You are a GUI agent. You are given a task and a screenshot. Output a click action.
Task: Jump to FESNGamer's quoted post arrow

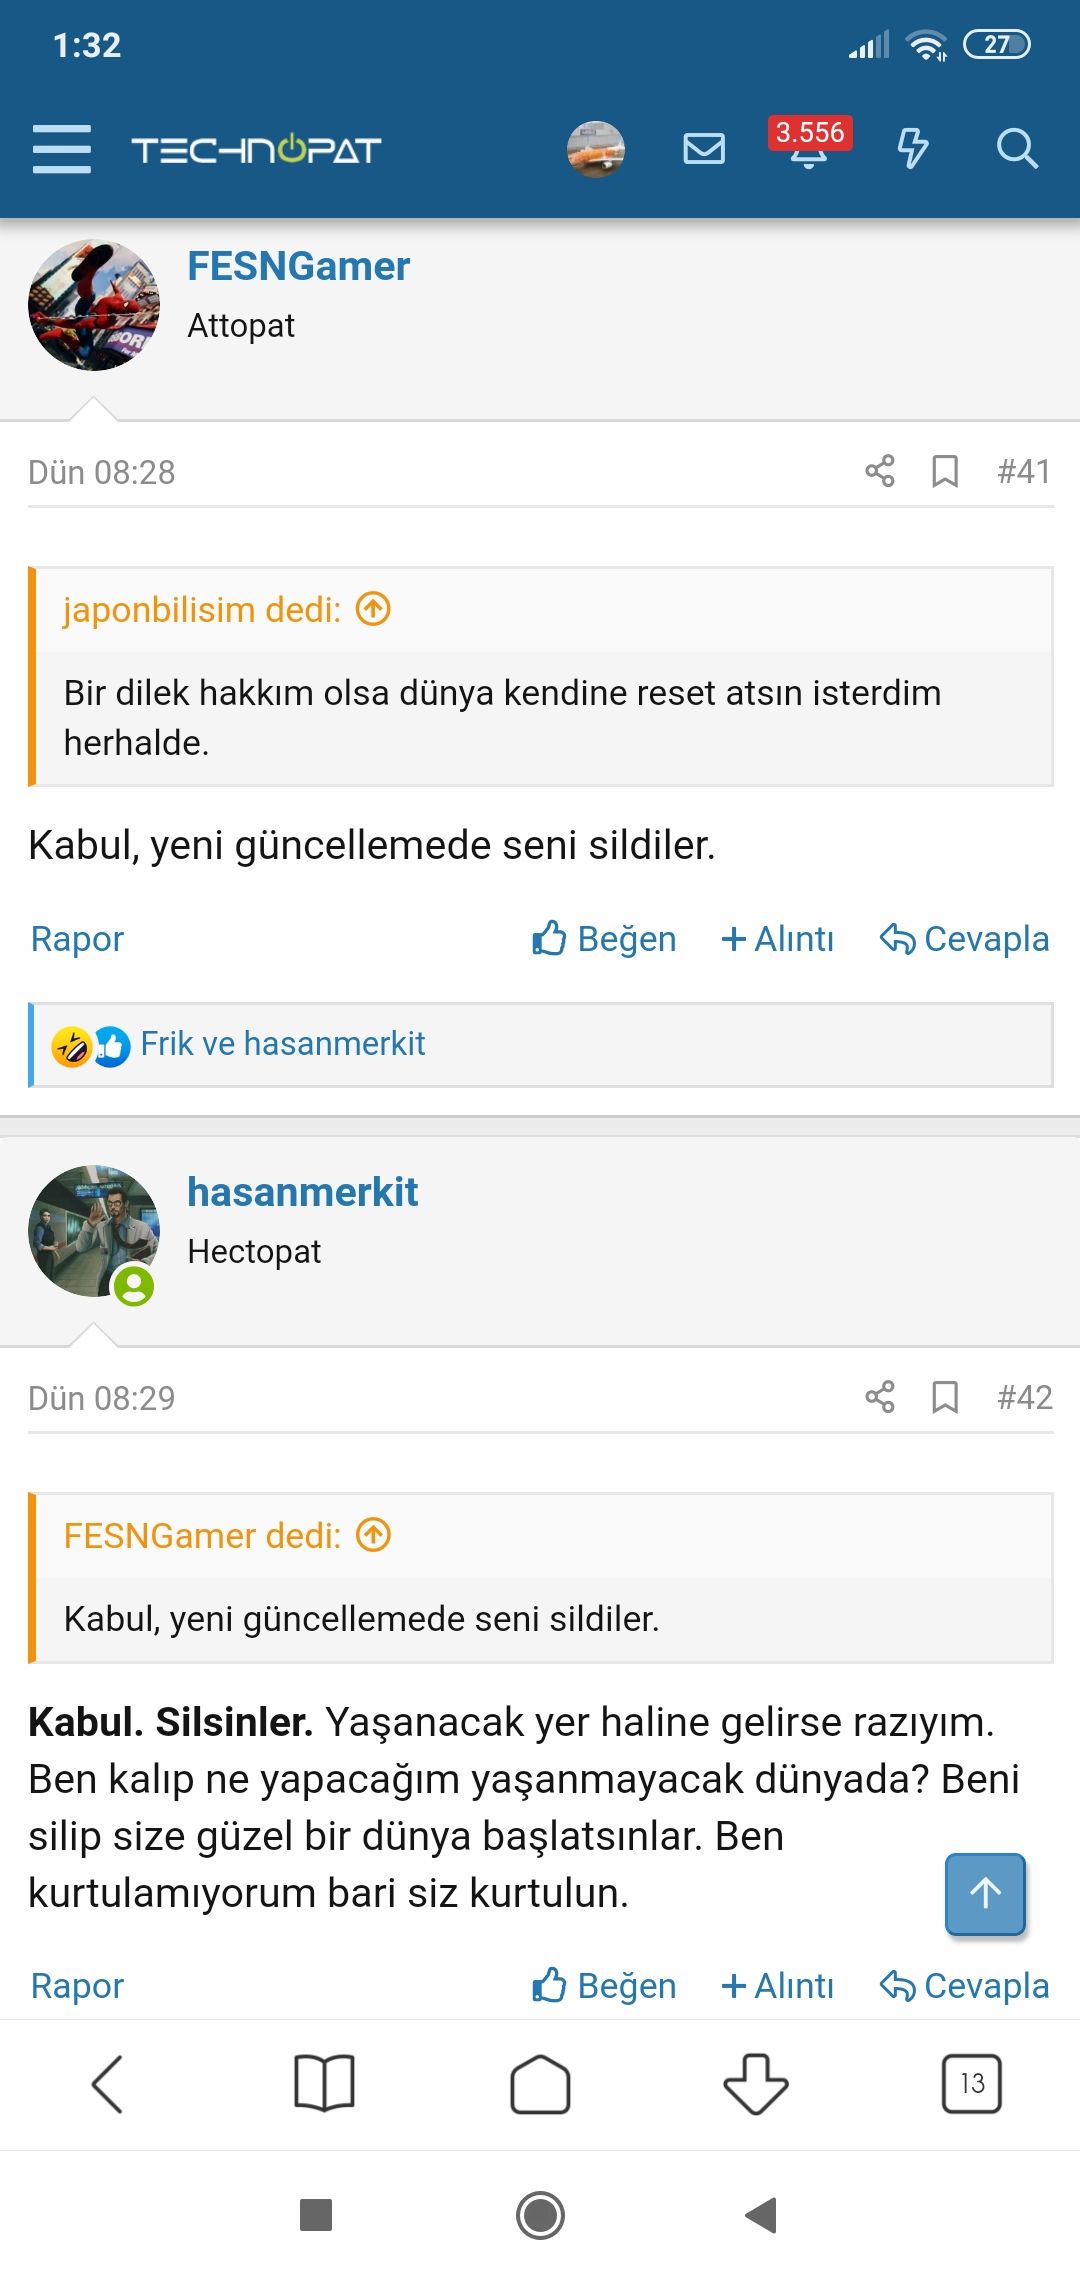point(374,1535)
